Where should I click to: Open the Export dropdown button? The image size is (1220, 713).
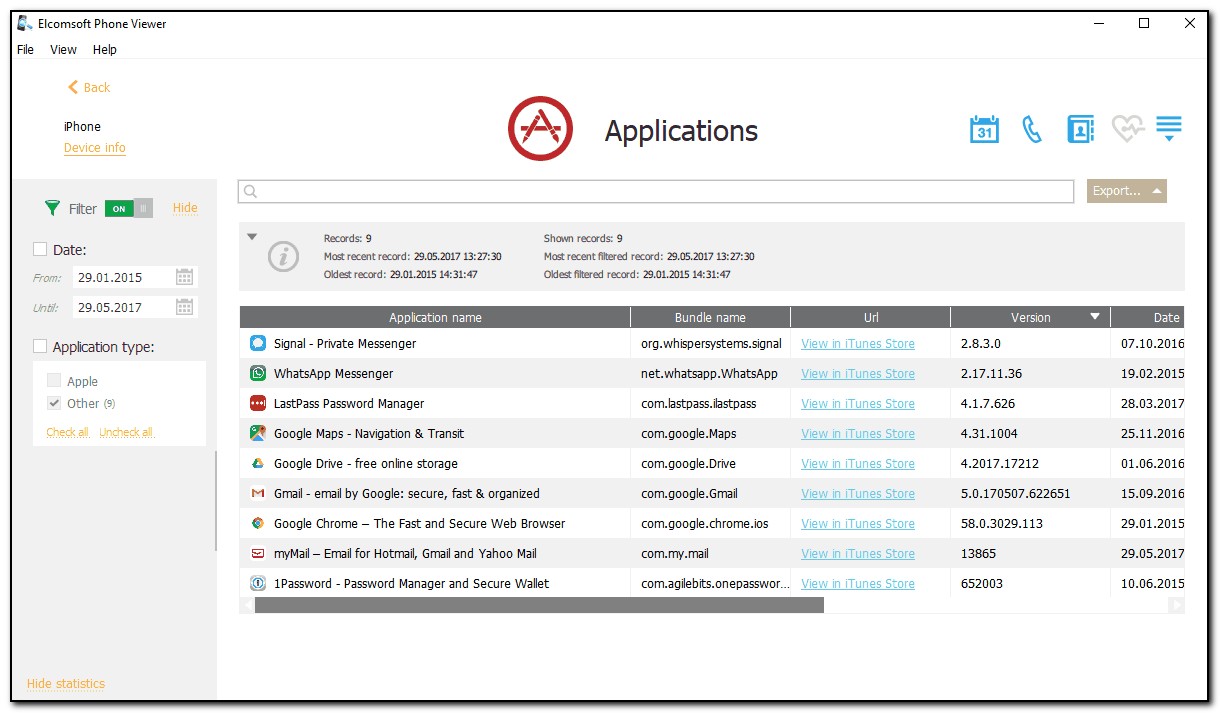1126,191
